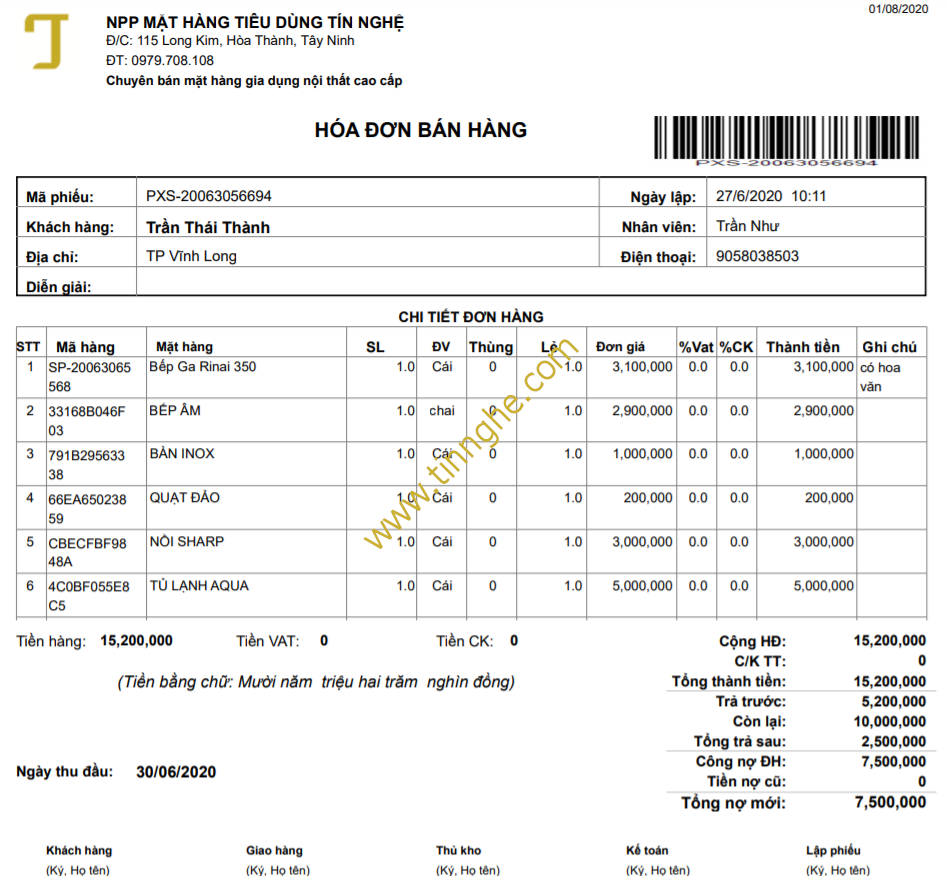Screen dimensions: 947x883
Task: Select the Mã phiếu value PXS-20063056694 in the table
Action: point(209,196)
